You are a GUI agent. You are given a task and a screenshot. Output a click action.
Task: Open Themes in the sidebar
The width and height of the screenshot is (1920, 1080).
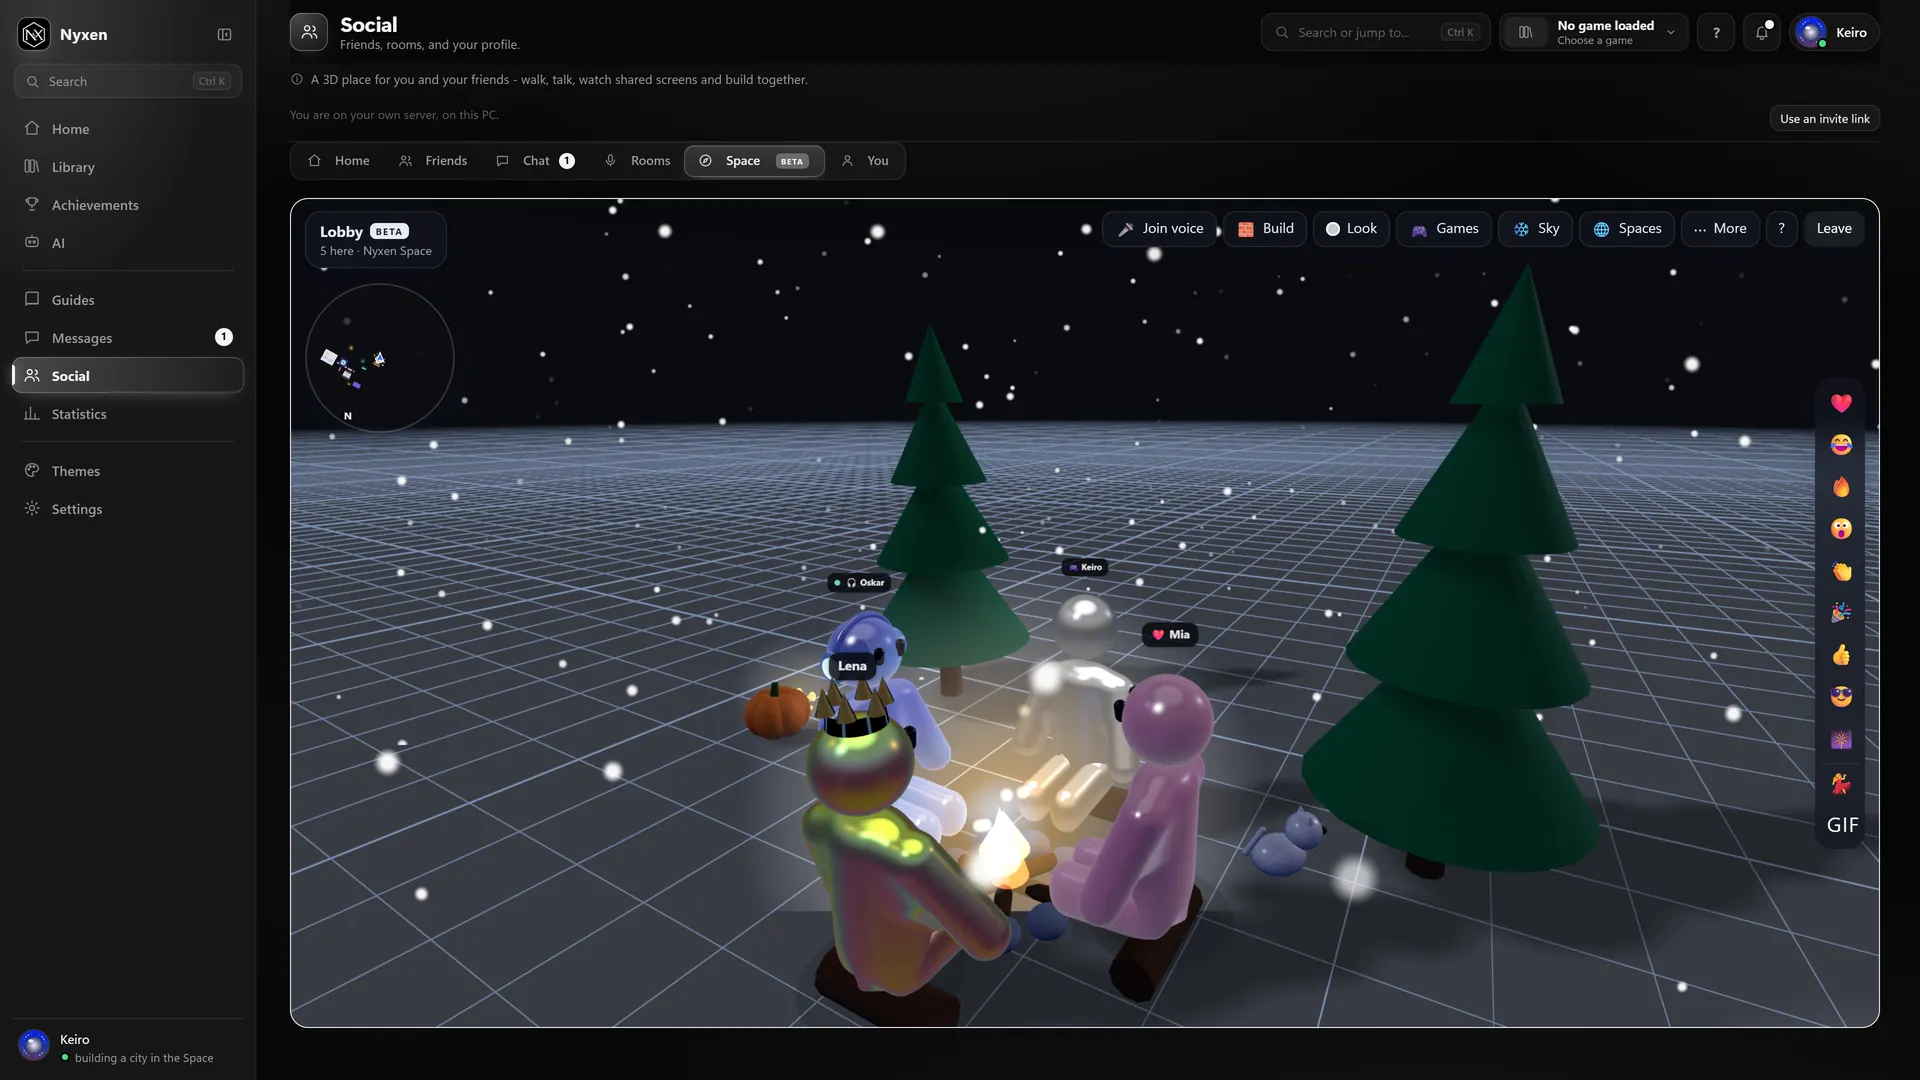tap(128, 471)
